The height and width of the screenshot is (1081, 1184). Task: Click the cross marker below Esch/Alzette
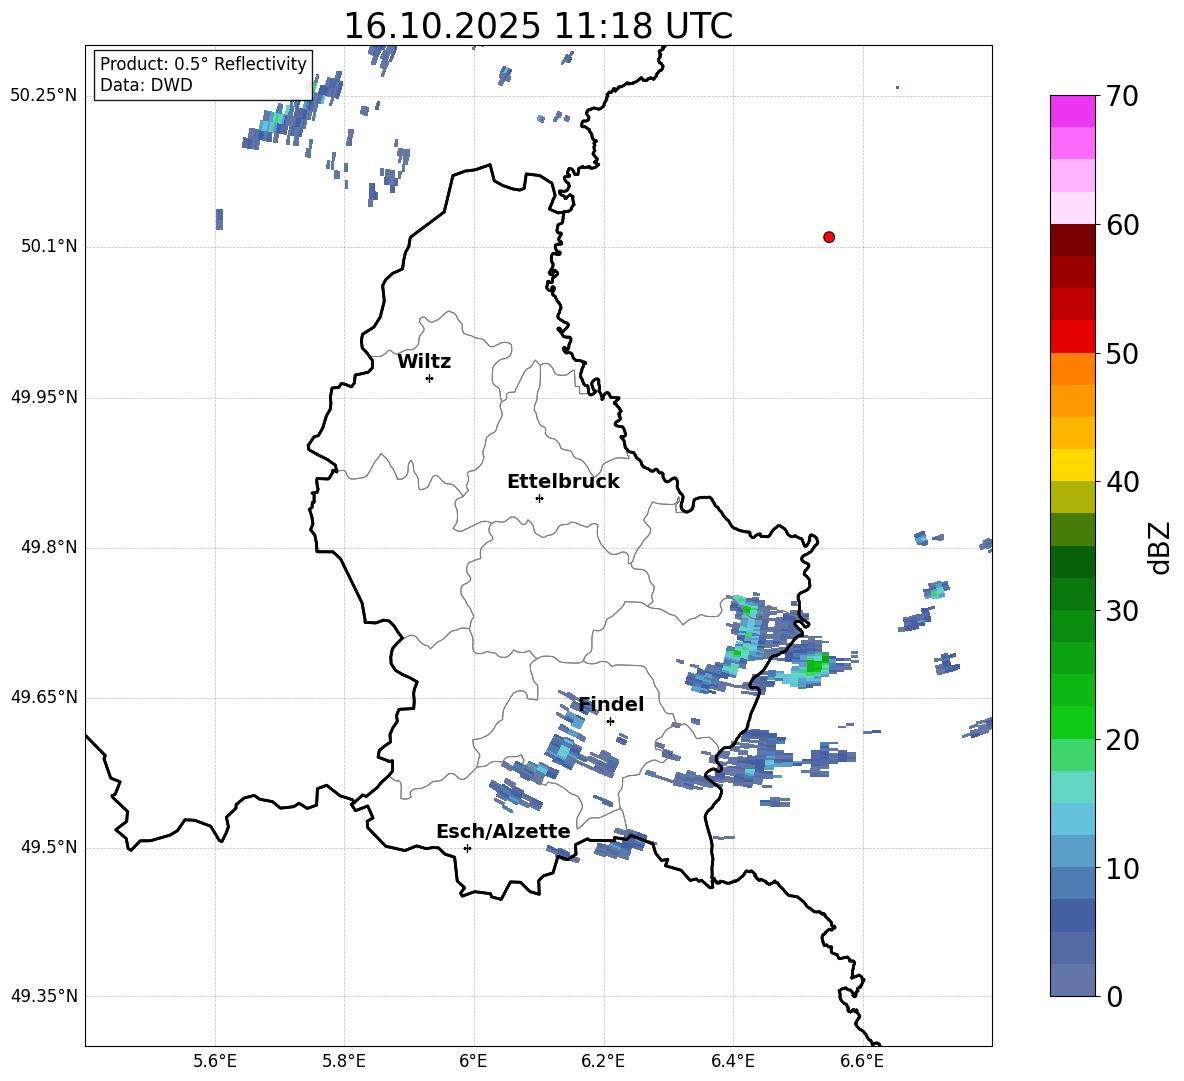coord(467,848)
